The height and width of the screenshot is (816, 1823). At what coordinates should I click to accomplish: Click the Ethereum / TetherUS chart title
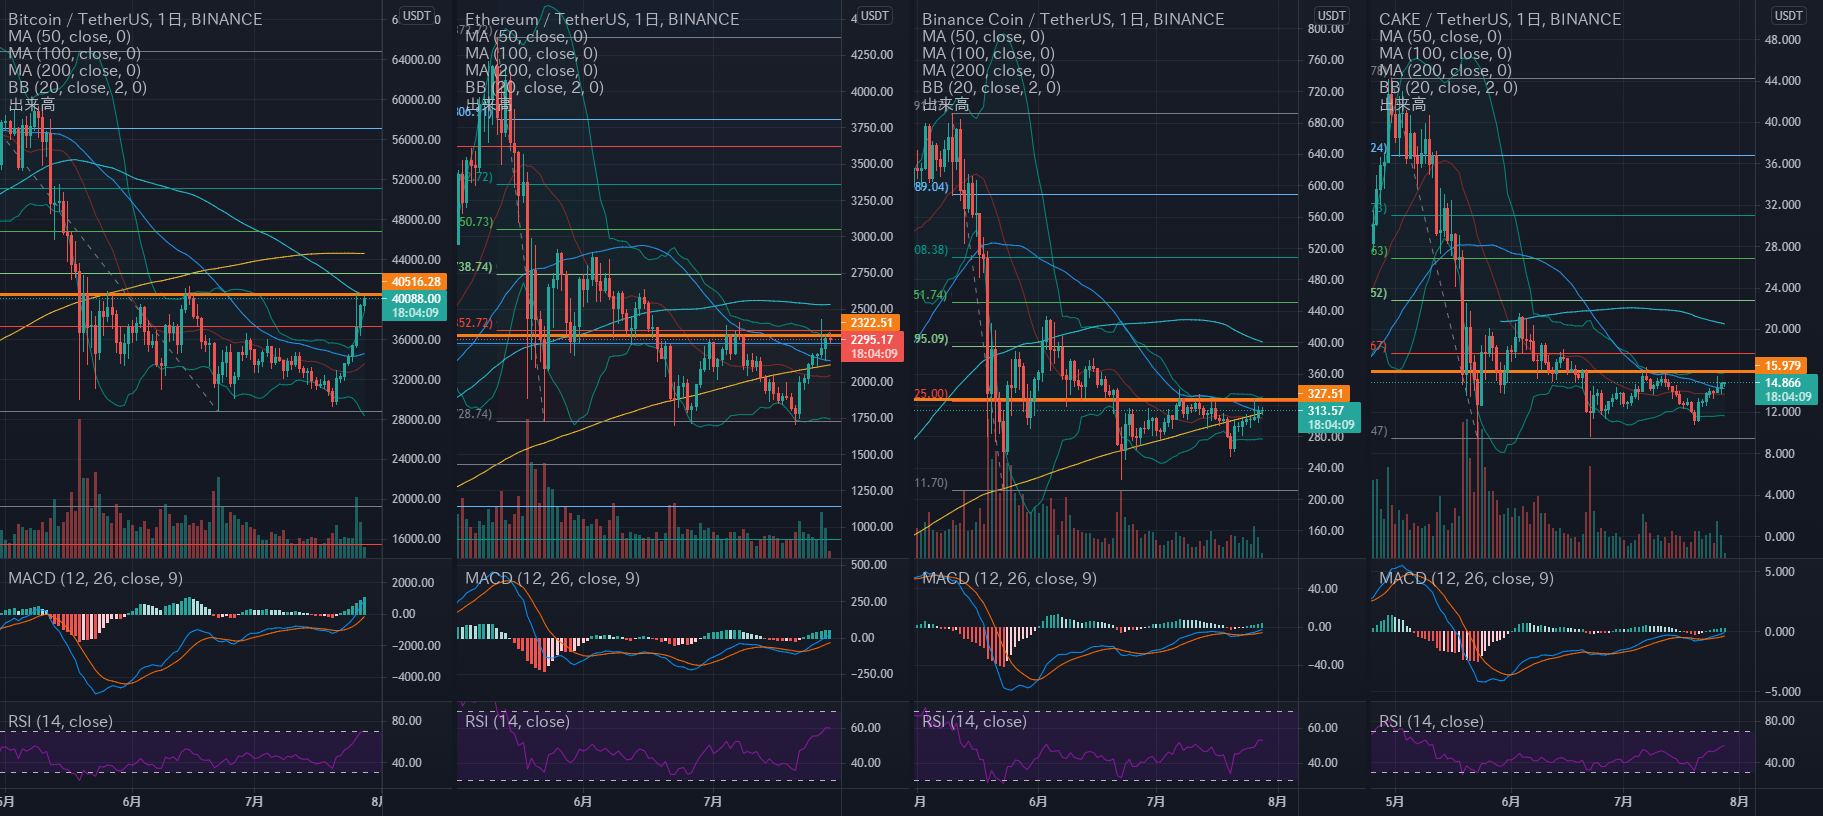point(602,19)
